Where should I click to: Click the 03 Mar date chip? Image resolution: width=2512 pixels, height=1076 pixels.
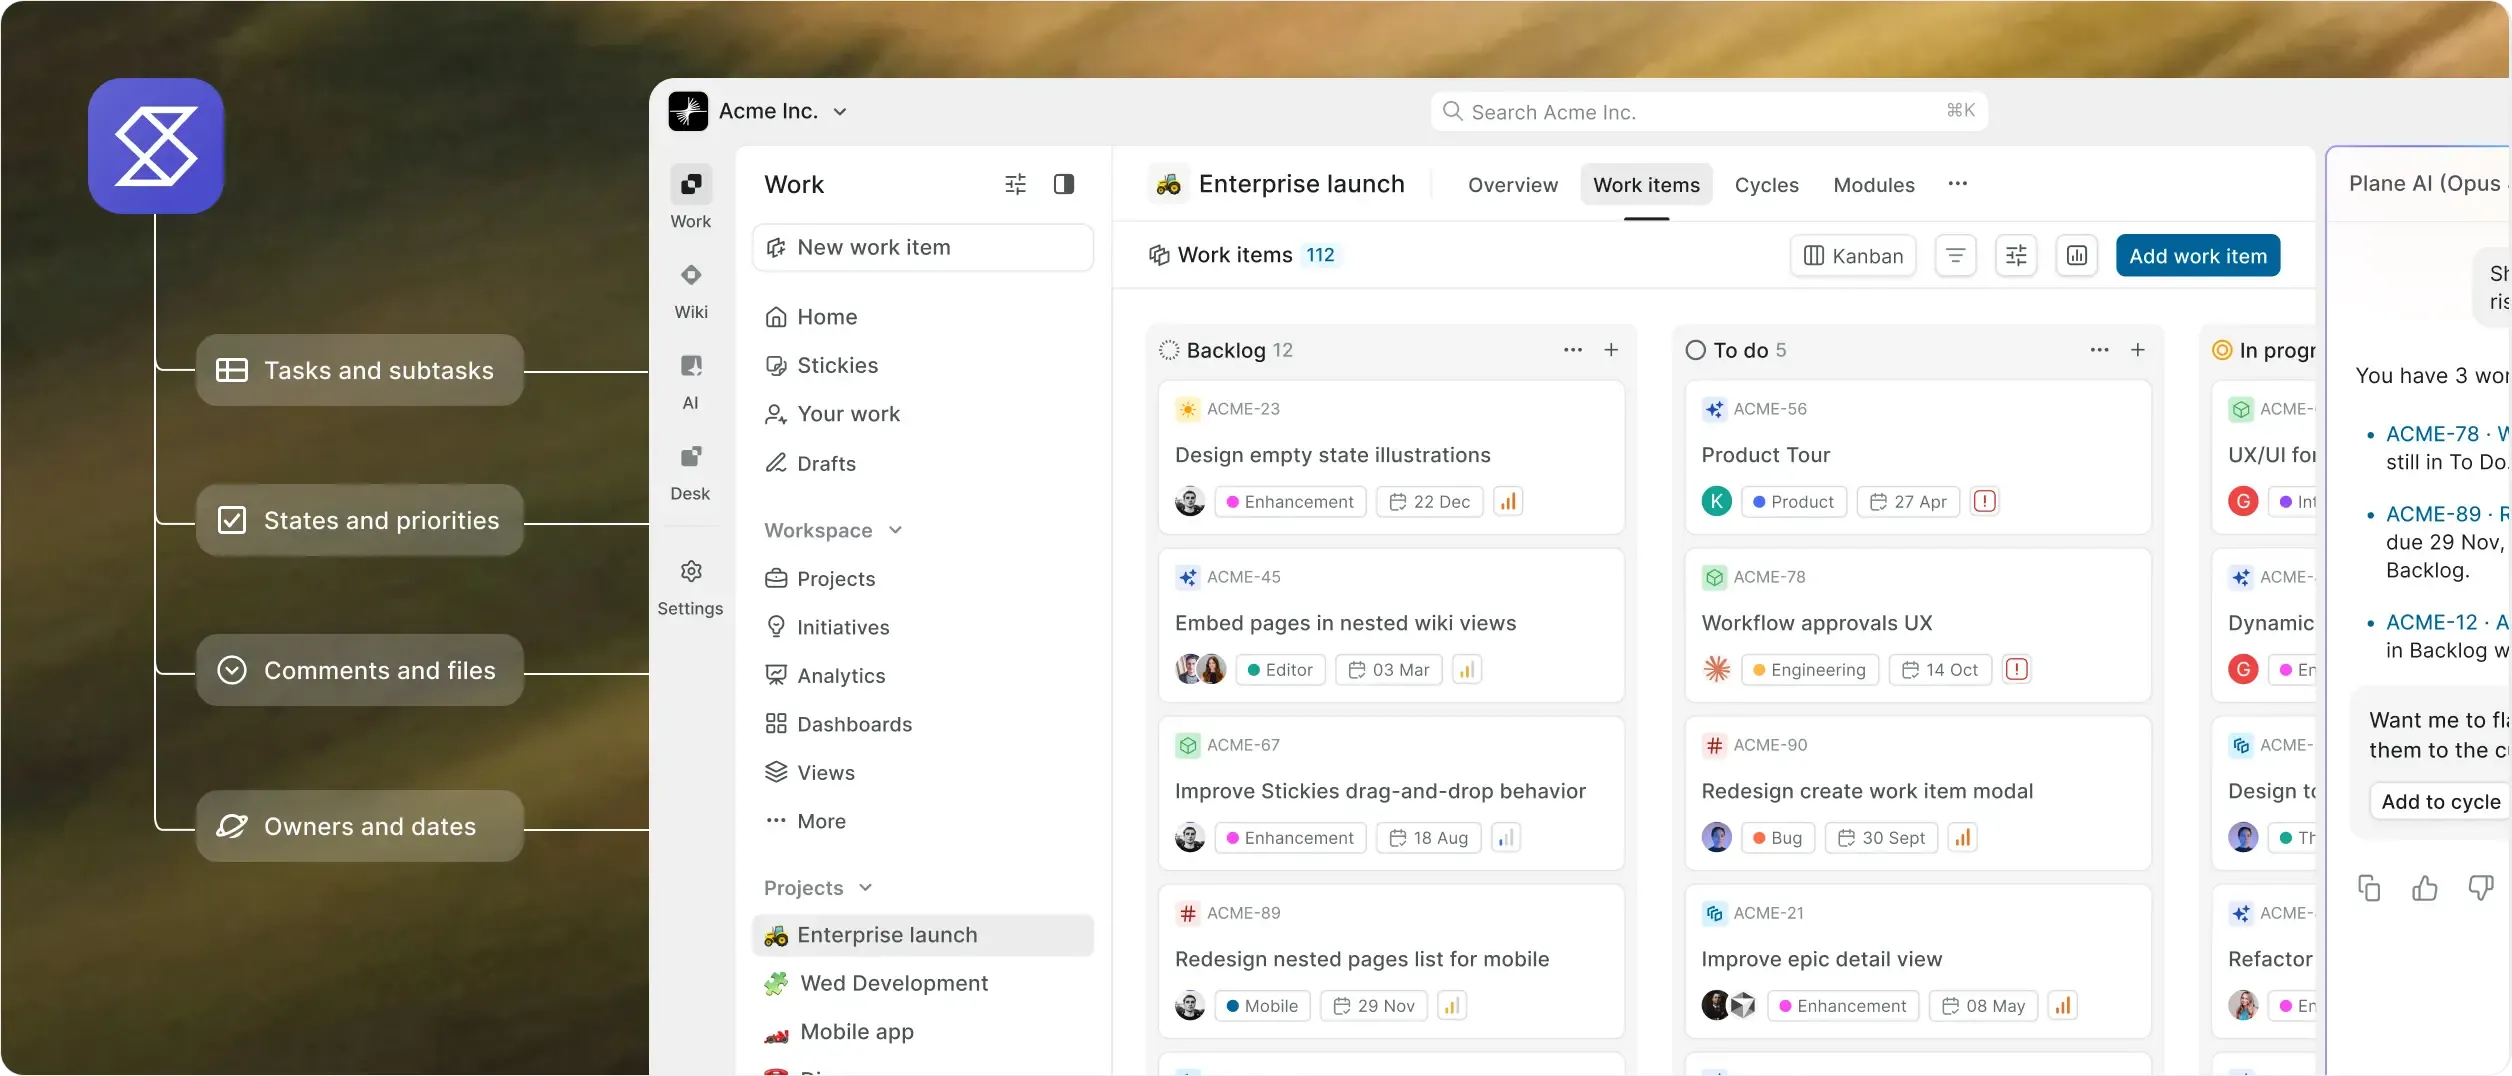[1388, 670]
